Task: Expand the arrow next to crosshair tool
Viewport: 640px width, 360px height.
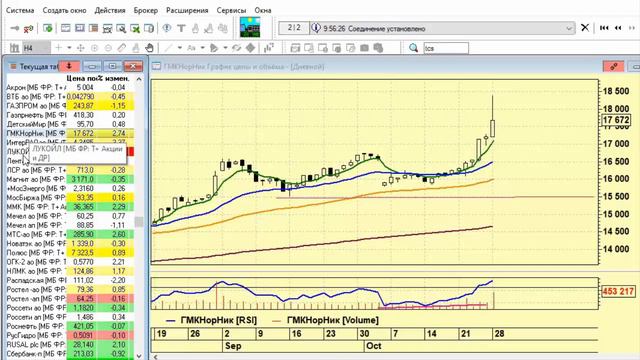Action: (x=69, y=48)
